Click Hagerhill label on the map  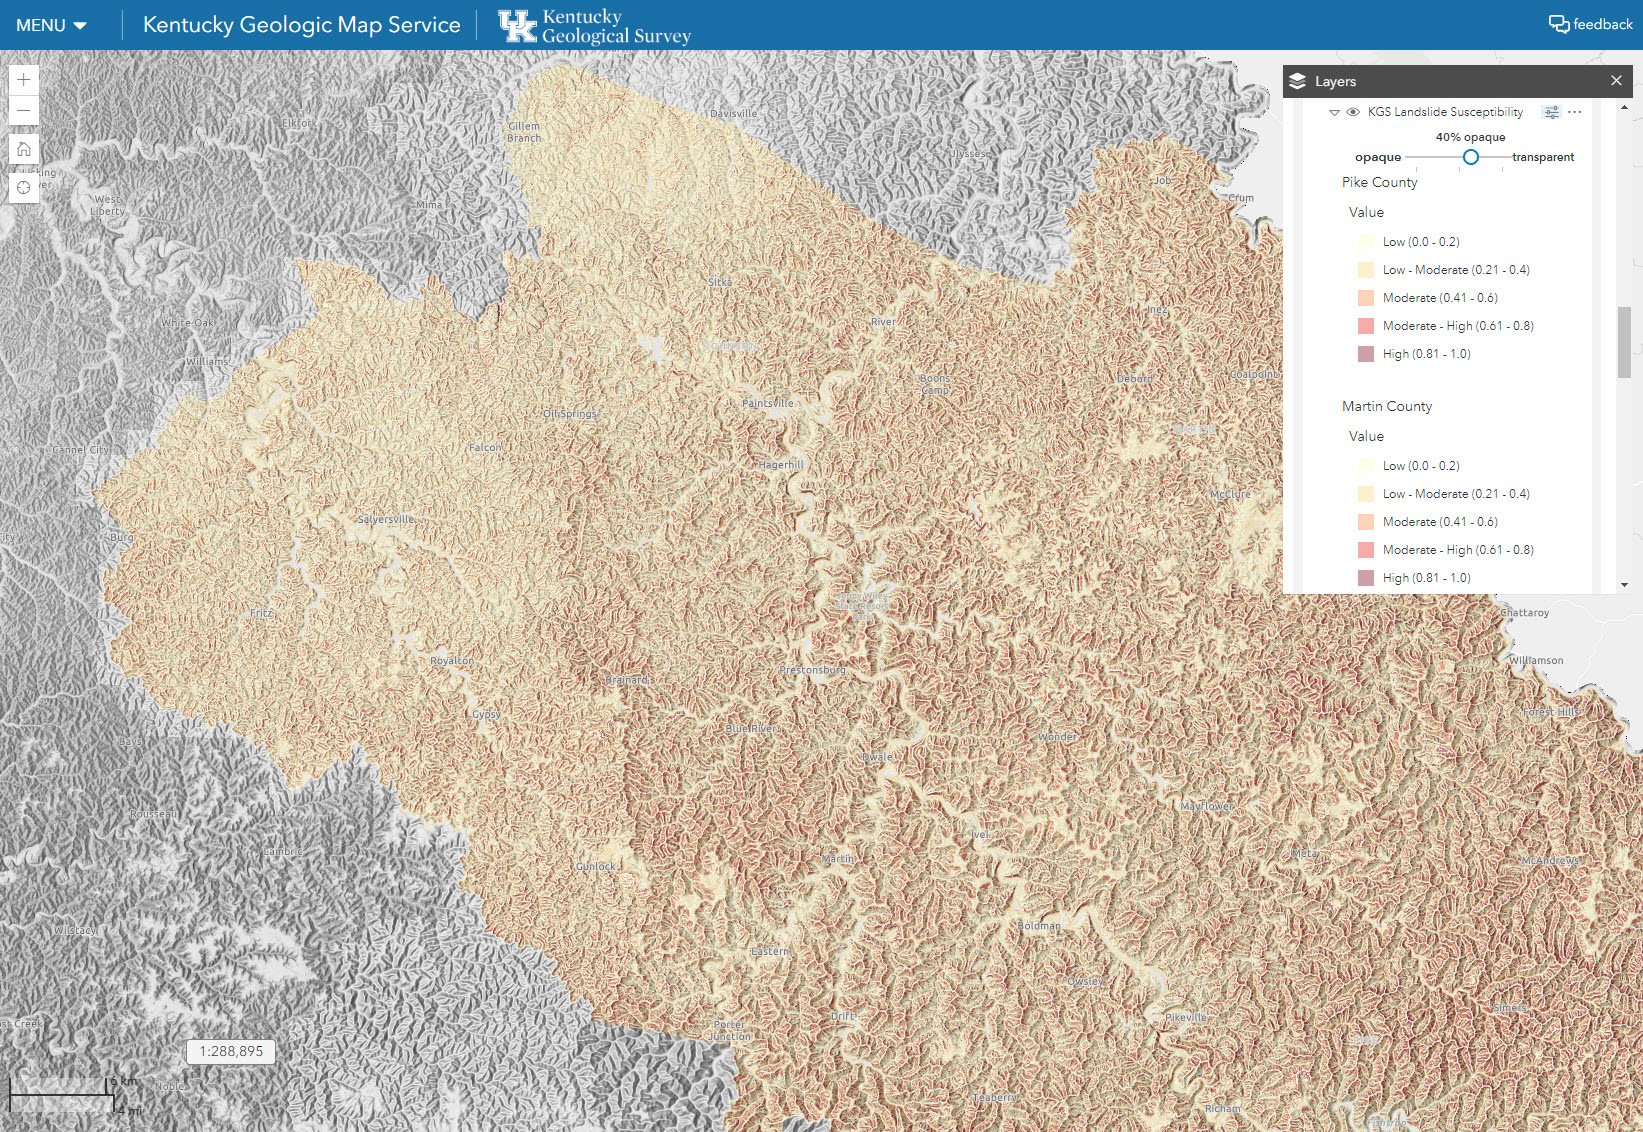pyautogui.click(x=781, y=465)
